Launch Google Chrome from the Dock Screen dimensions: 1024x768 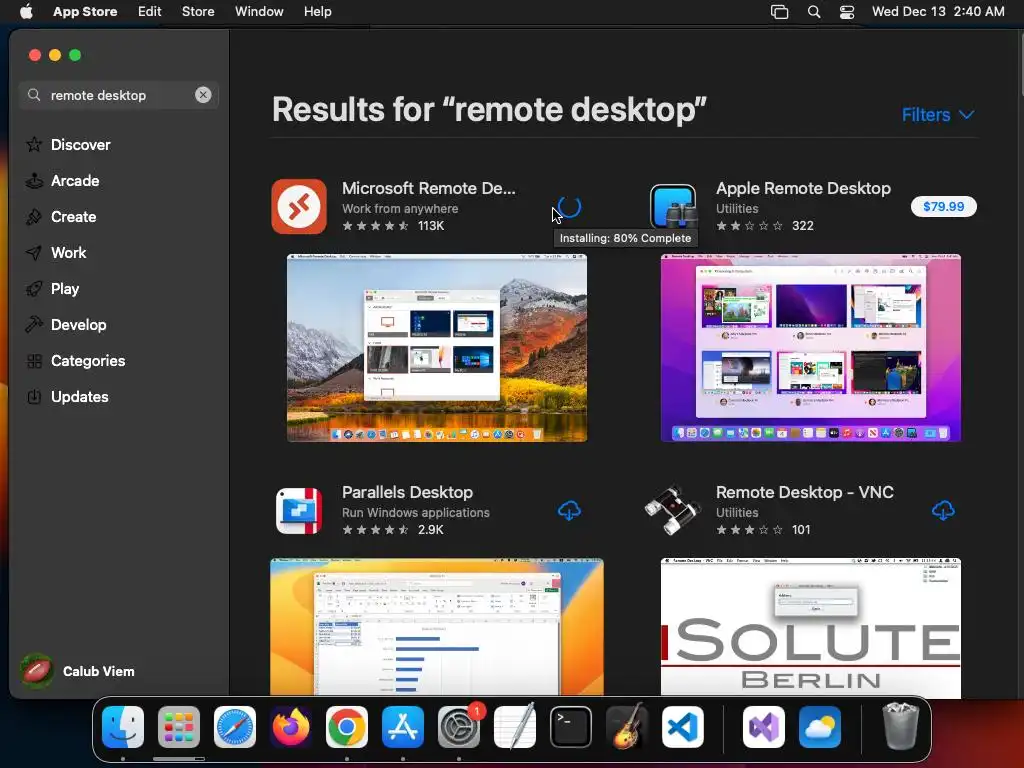(x=347, y=727)
